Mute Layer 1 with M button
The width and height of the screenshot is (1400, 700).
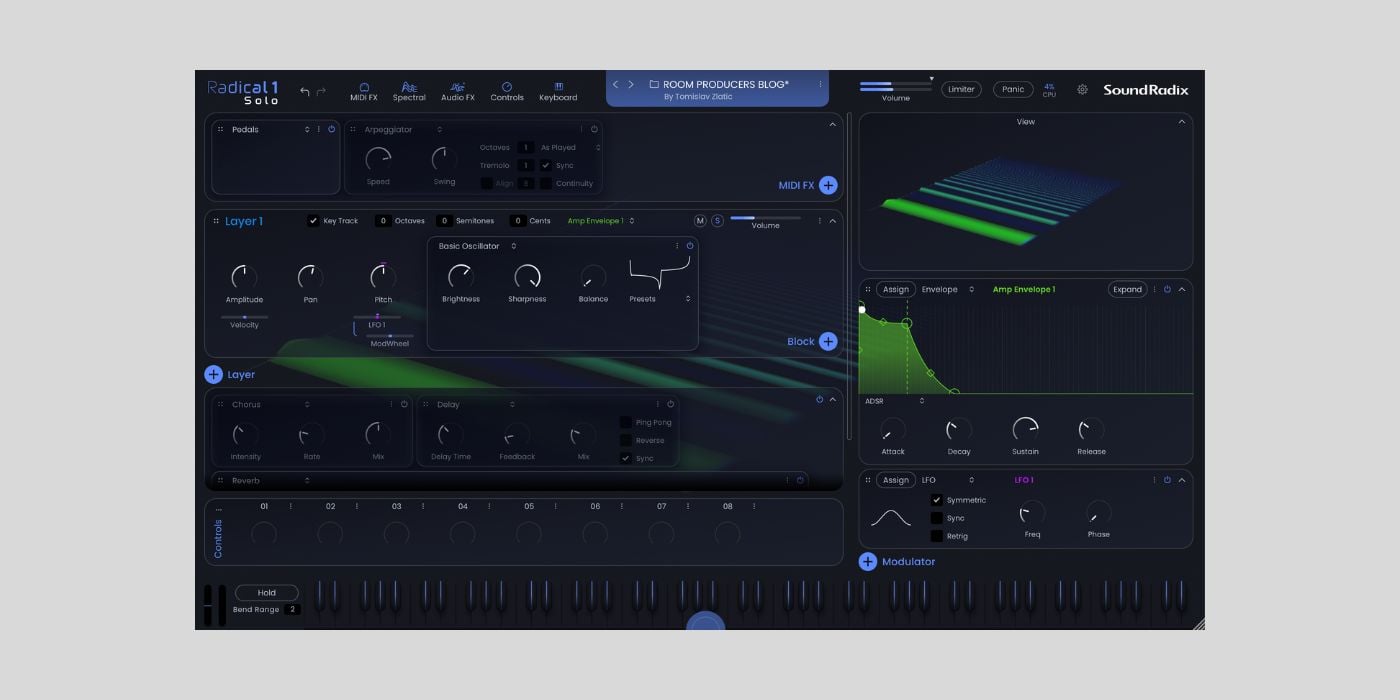[x=700, y=221]
